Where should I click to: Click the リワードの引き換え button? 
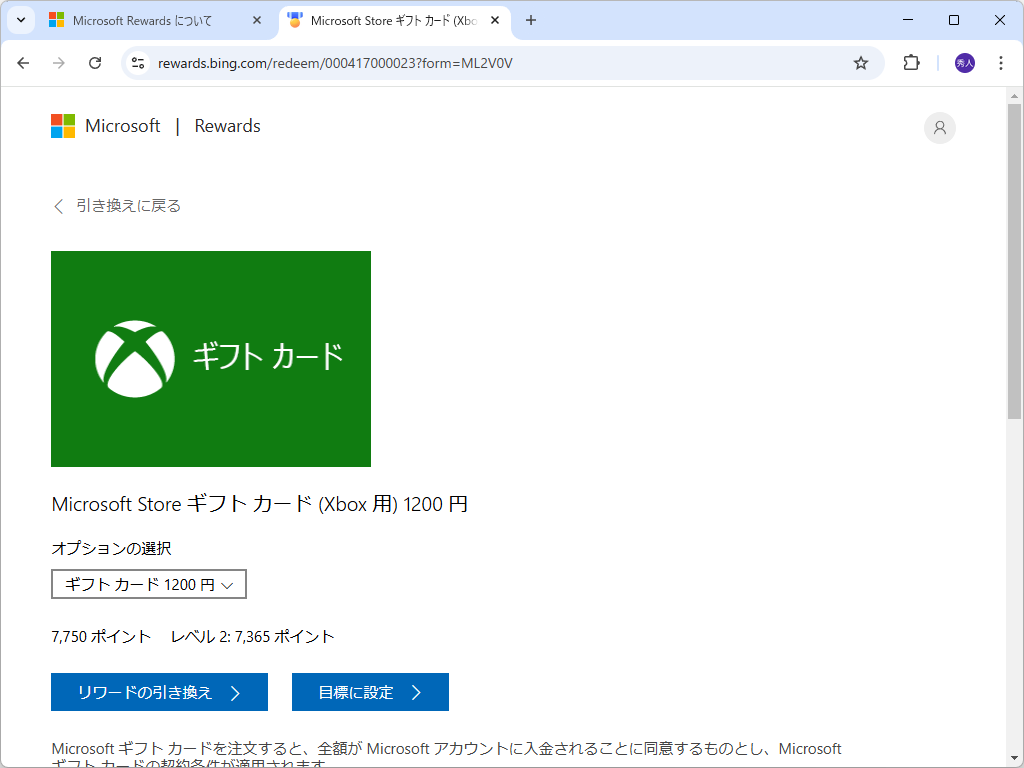pos(159,692)
